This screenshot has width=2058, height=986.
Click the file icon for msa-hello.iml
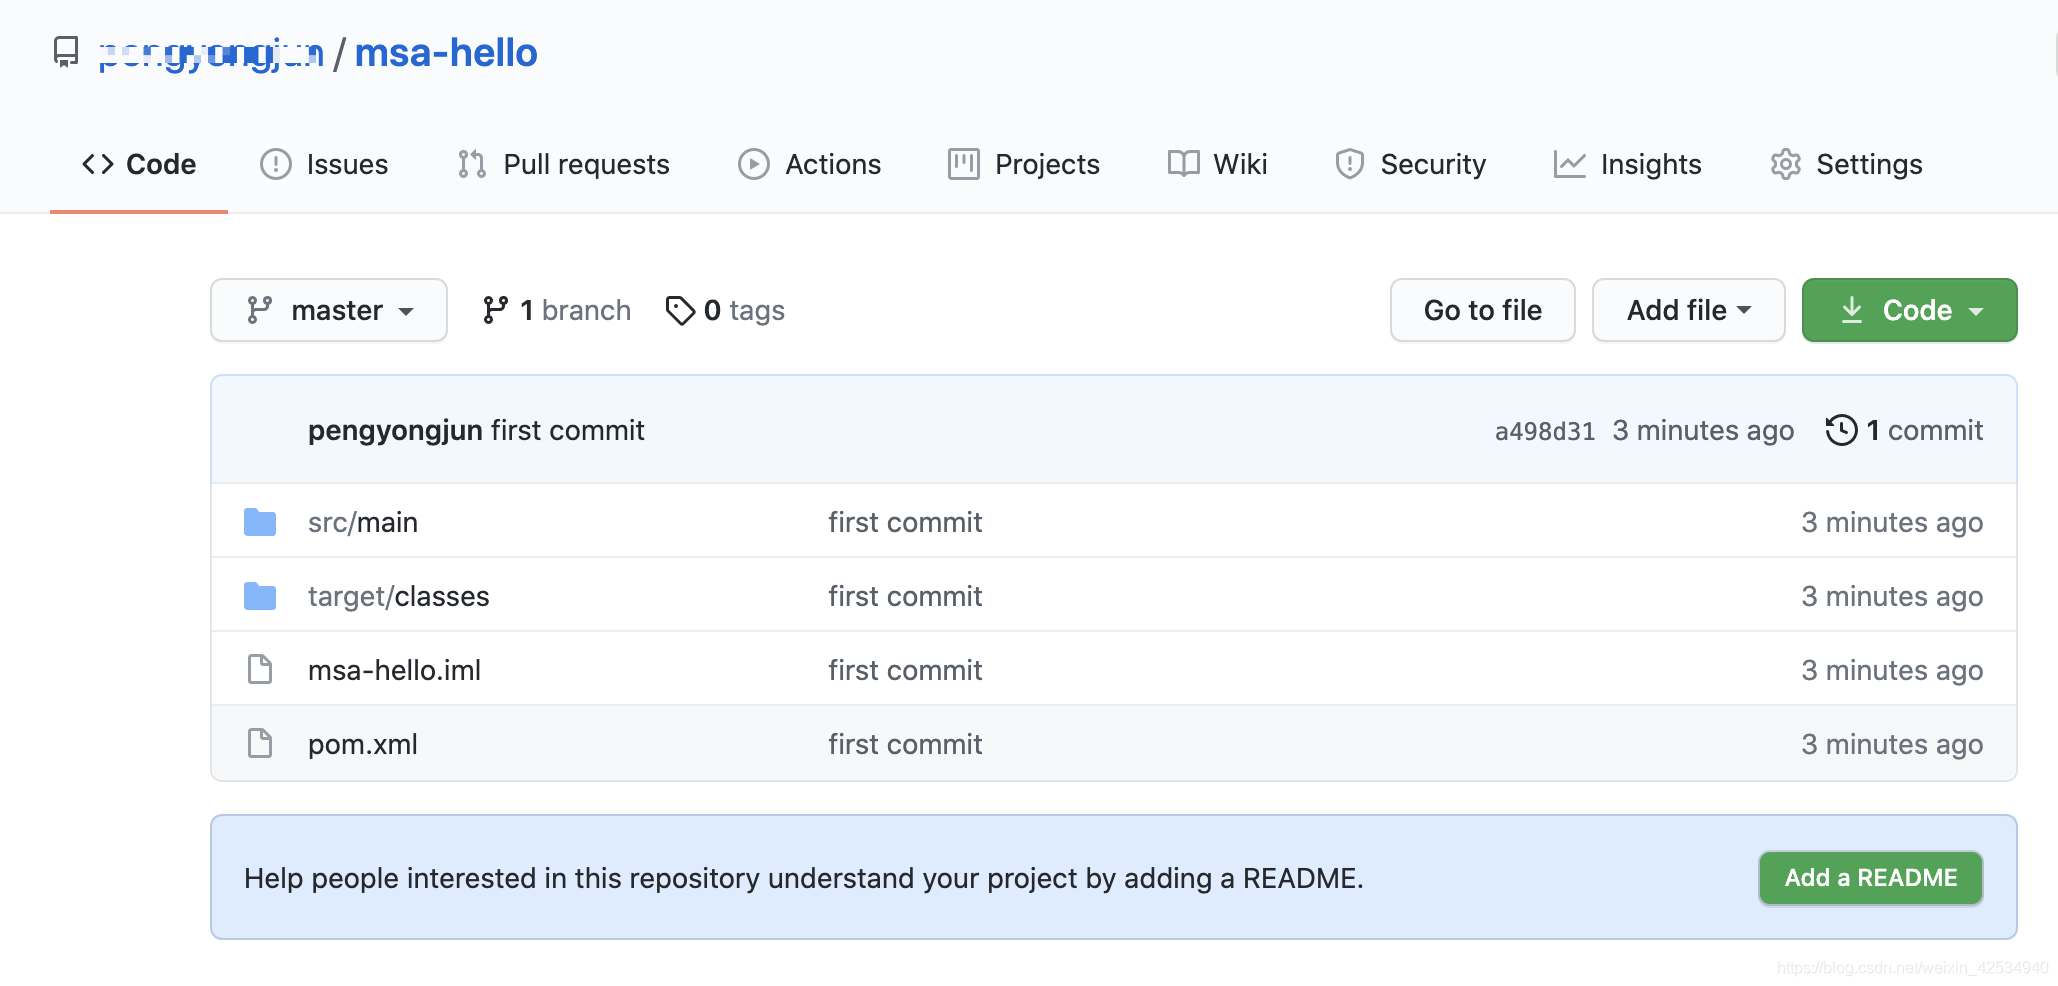click(260, 669)
